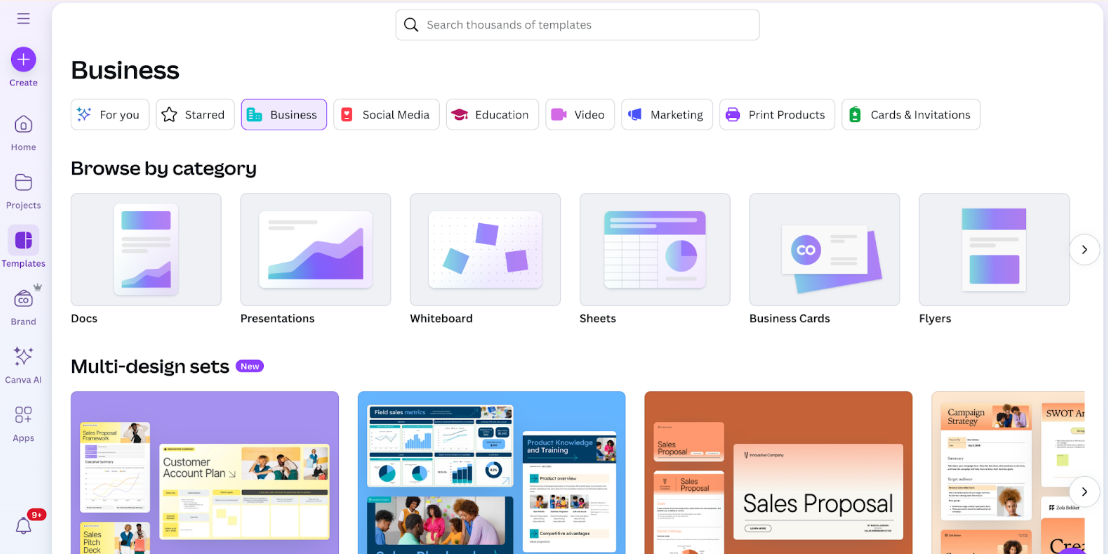Select the Templates sidebar icon
This screenshot has height=554, width=1108.
coord(23,241)
